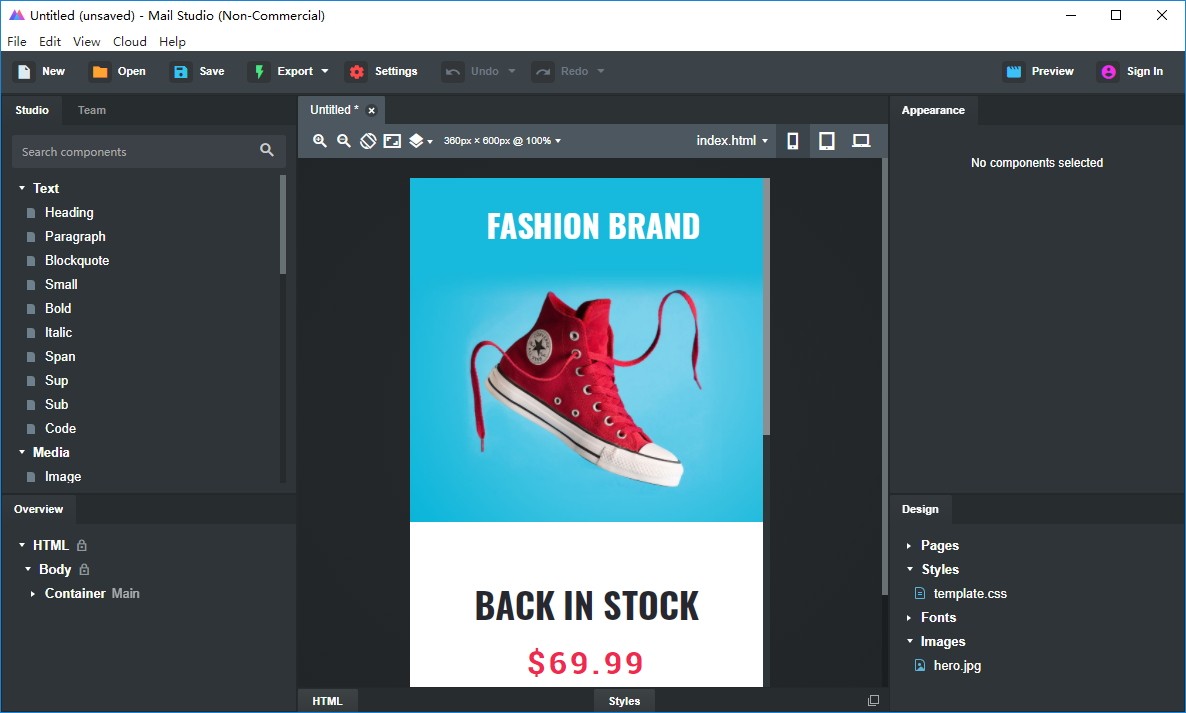
Task: Select the Code component
Action: [x=61, y=429]
